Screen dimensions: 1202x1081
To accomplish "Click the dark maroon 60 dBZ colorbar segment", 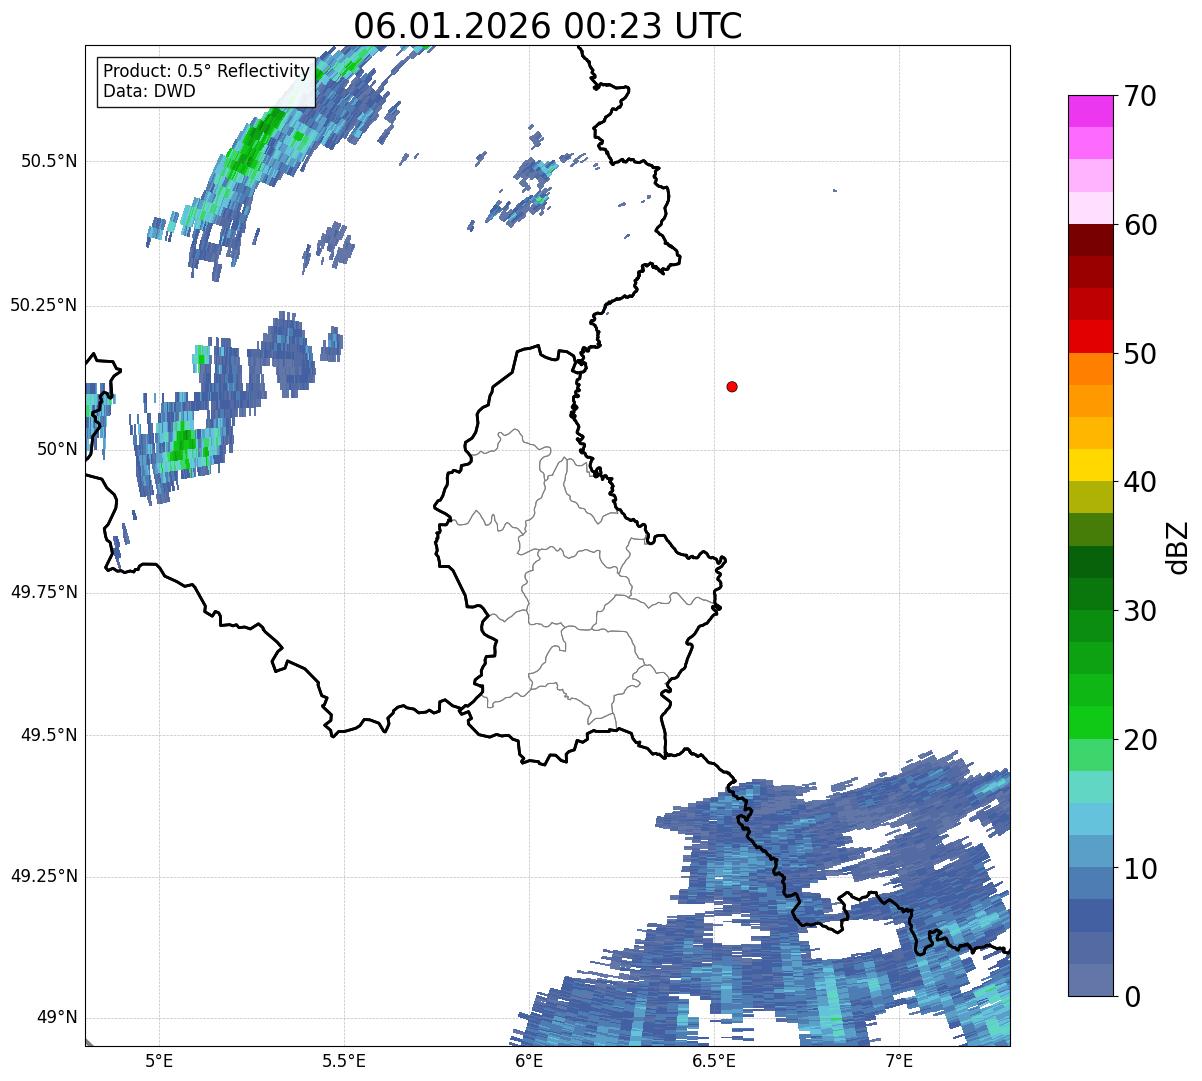I will tap(1090, 240).
